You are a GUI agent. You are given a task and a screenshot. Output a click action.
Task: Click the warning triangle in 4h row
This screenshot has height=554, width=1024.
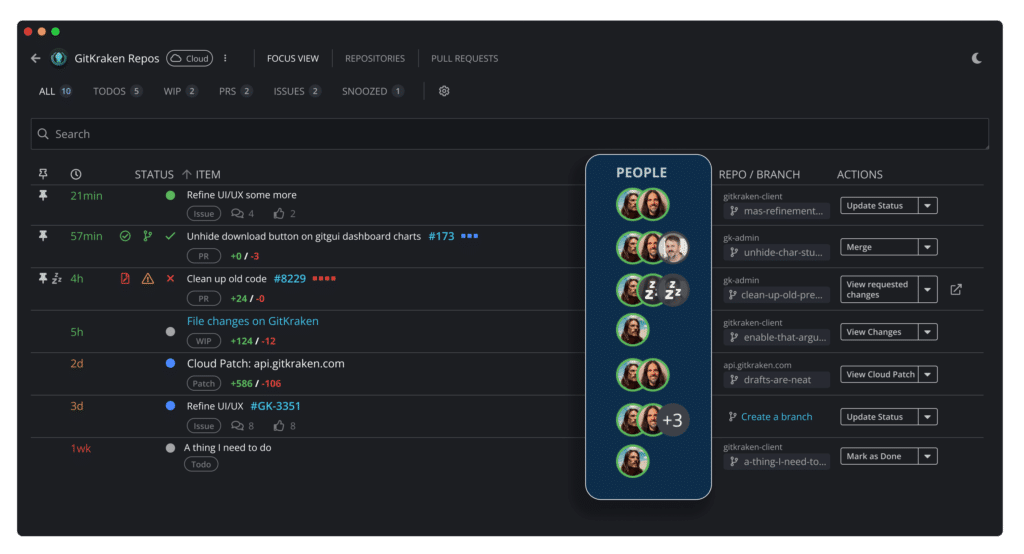(x=148, y=278)
